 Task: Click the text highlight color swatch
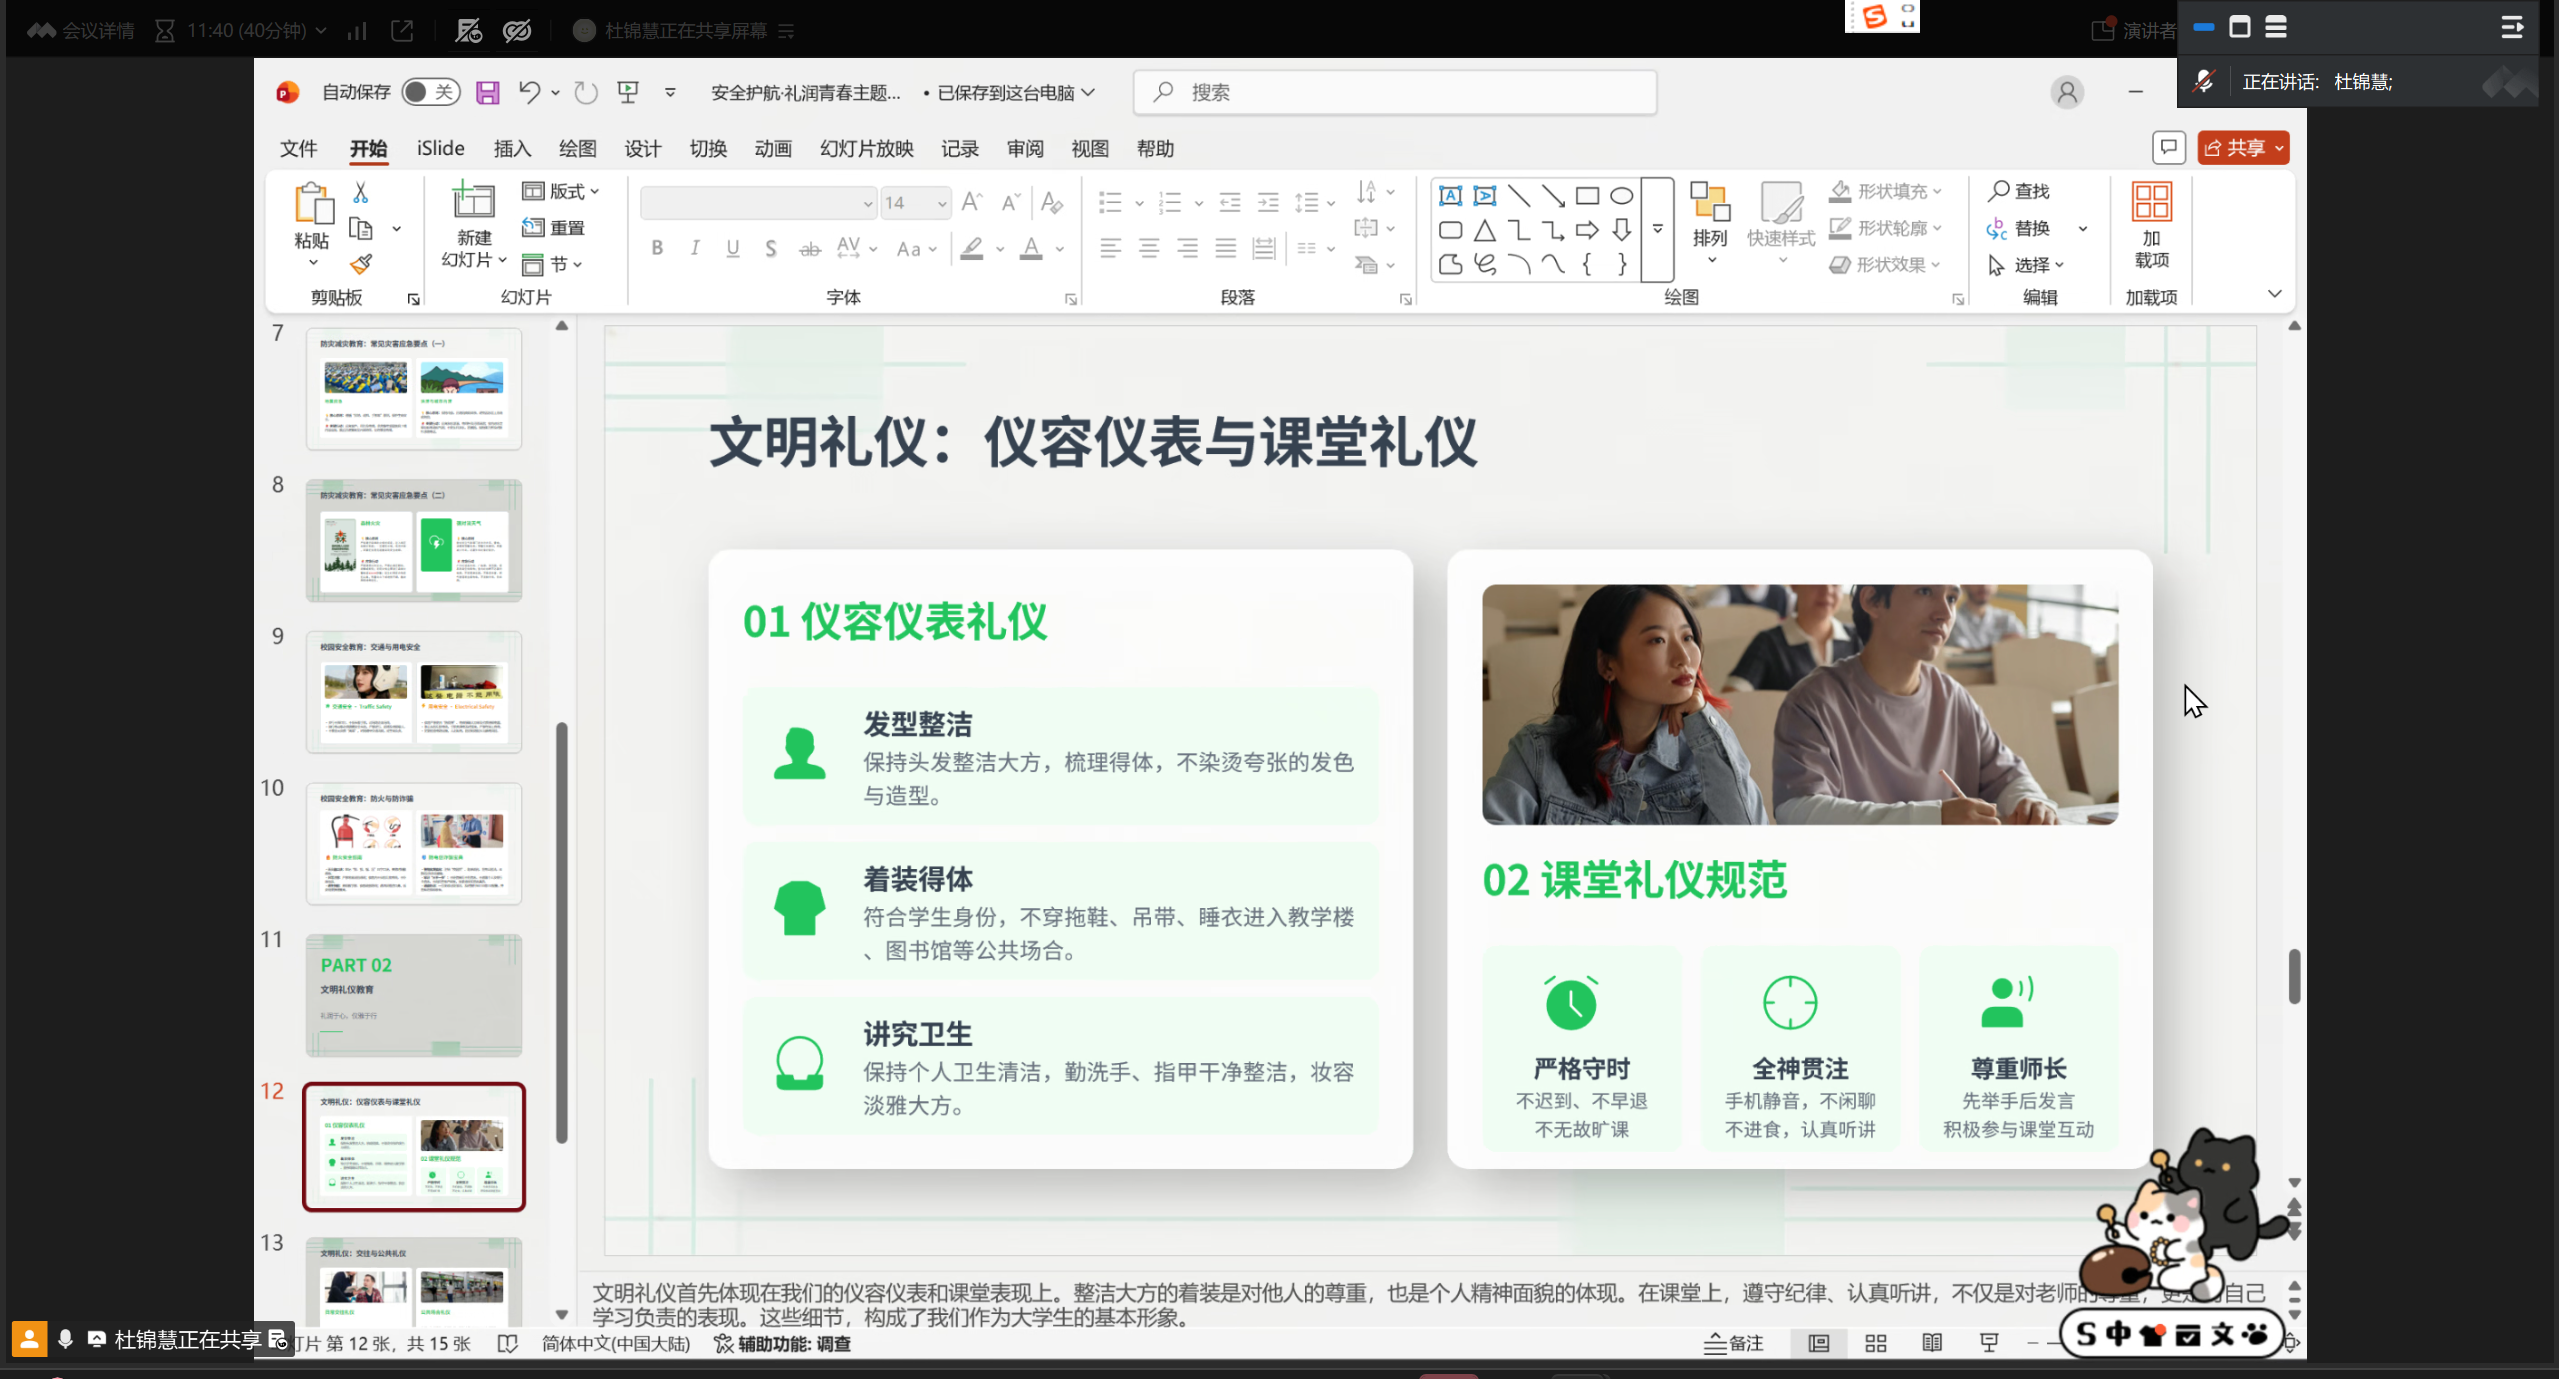[x=971, y=248]
